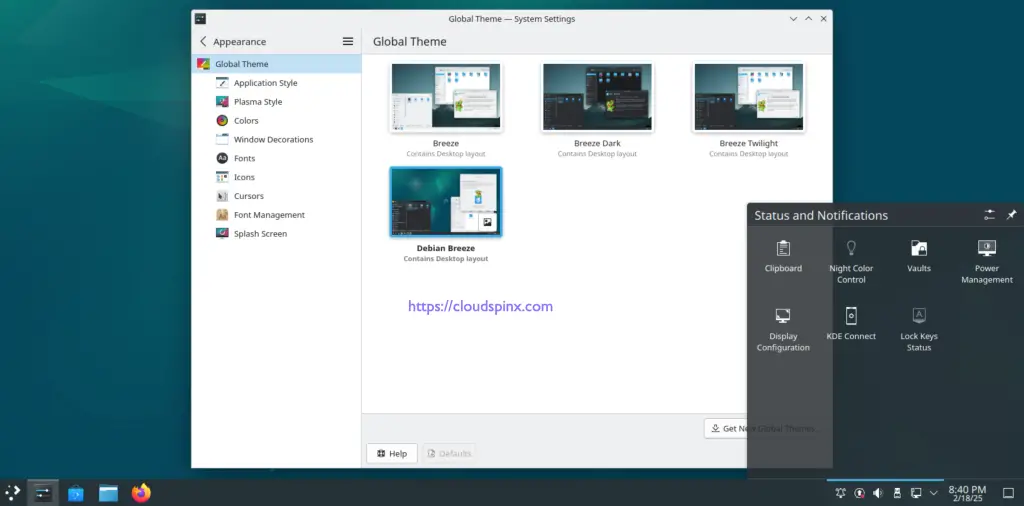Open the updates icon in the system tray
This screenshot has width=1024, height=506.
[x=859, y=493]
